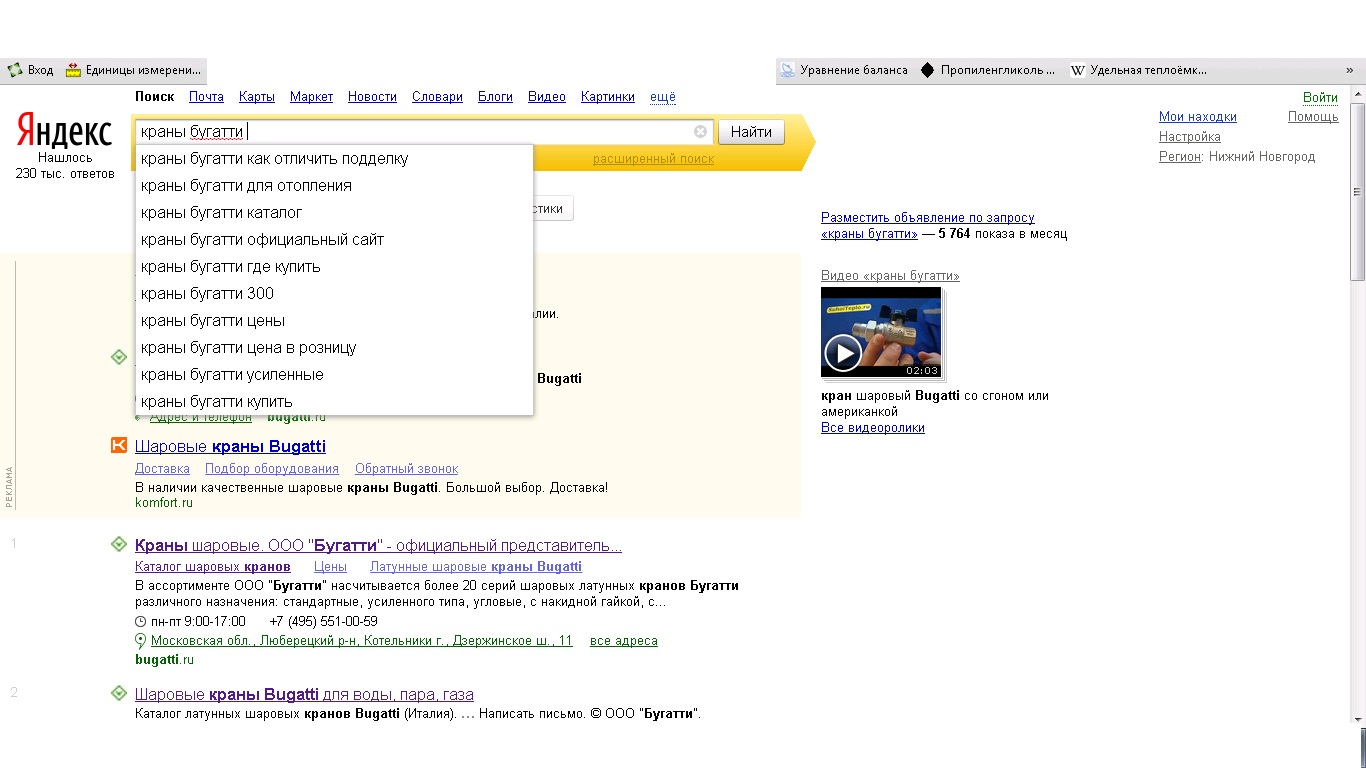Switch to the Картинки tab
The image size is (1366, 768).
click(x=607, y=97)
